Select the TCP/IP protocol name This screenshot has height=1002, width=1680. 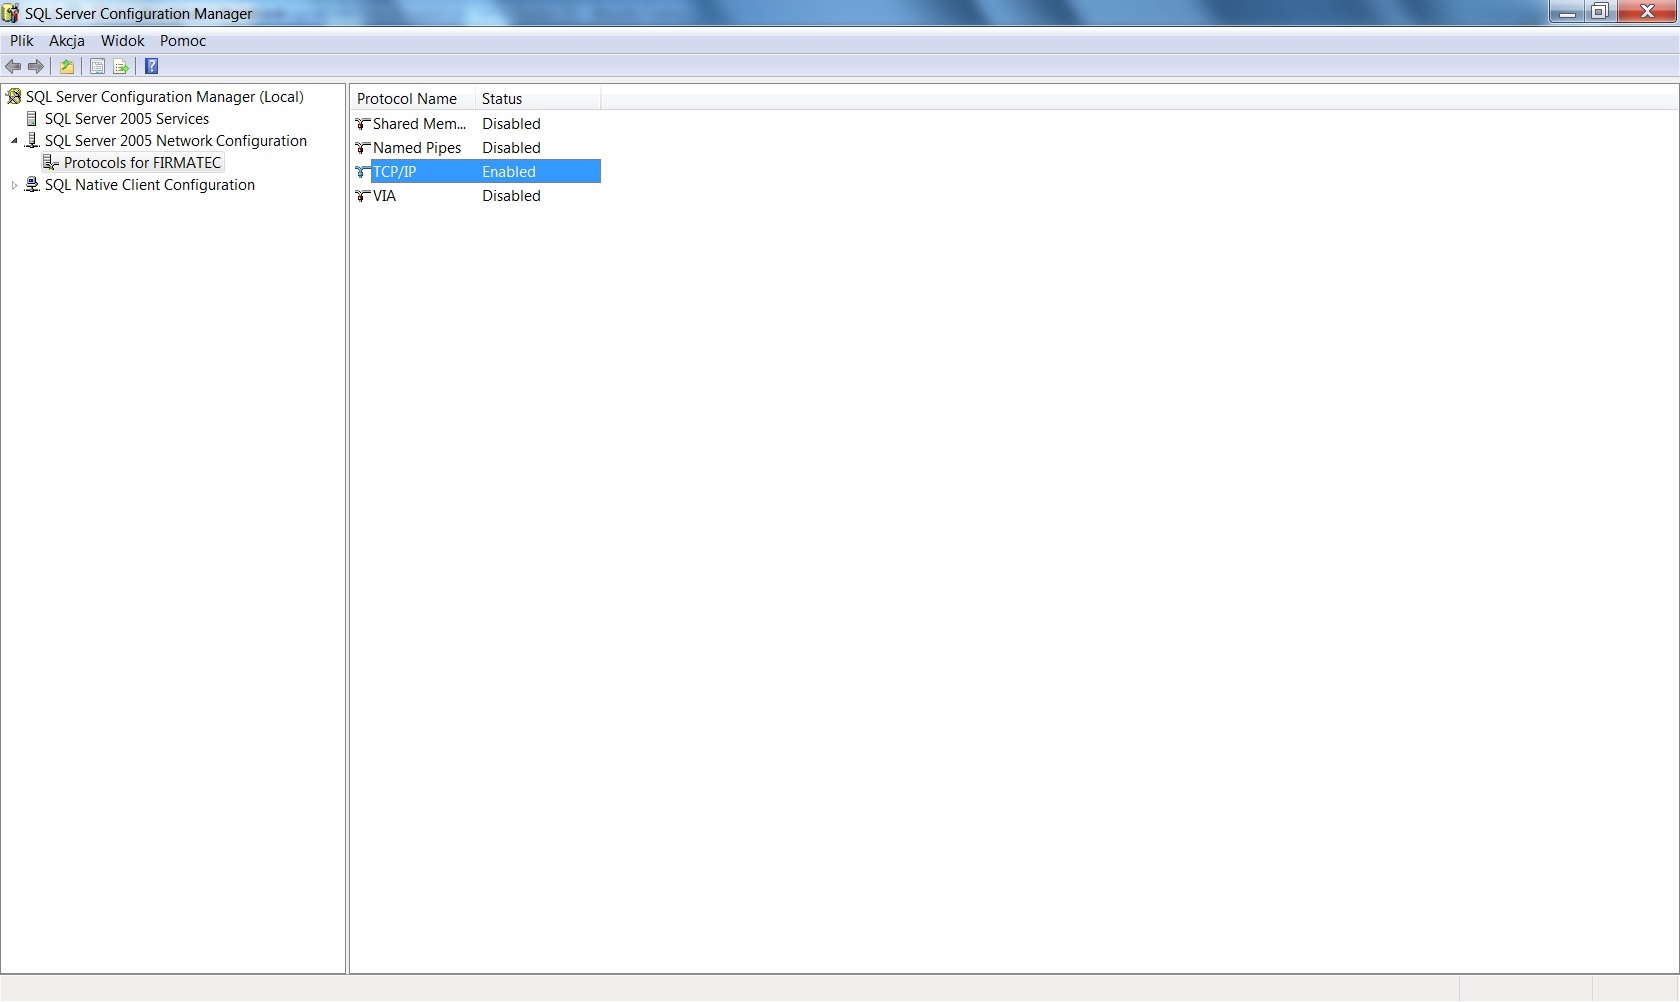tap(394, 172)
